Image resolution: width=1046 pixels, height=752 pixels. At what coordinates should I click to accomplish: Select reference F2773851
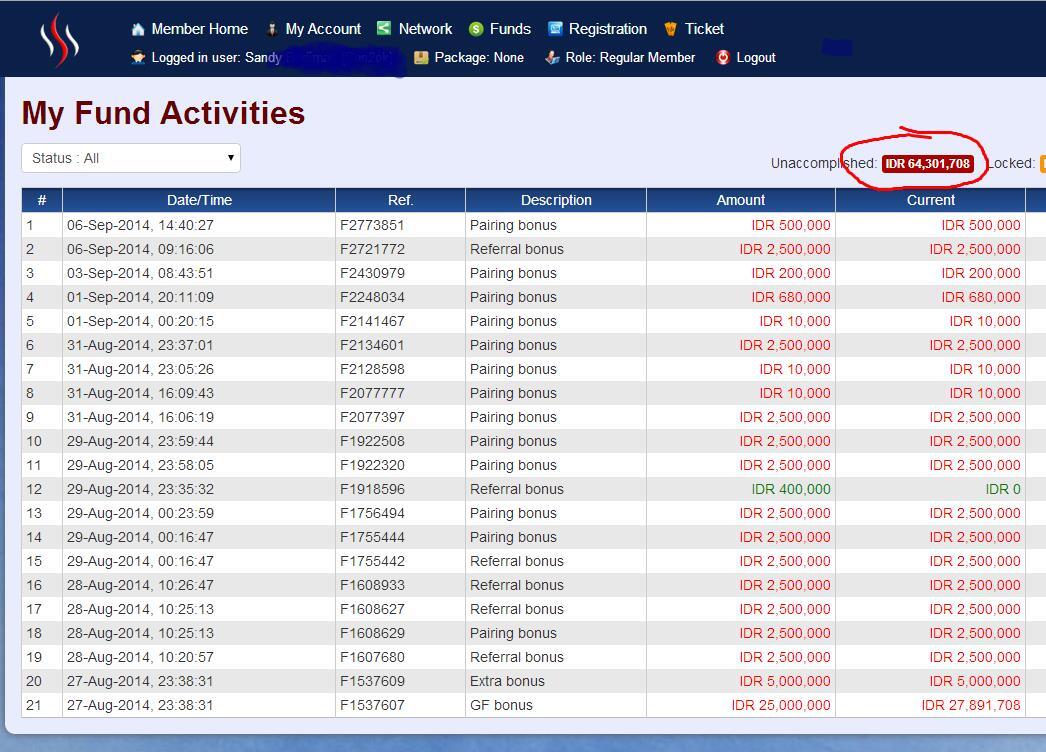(372, 226)
